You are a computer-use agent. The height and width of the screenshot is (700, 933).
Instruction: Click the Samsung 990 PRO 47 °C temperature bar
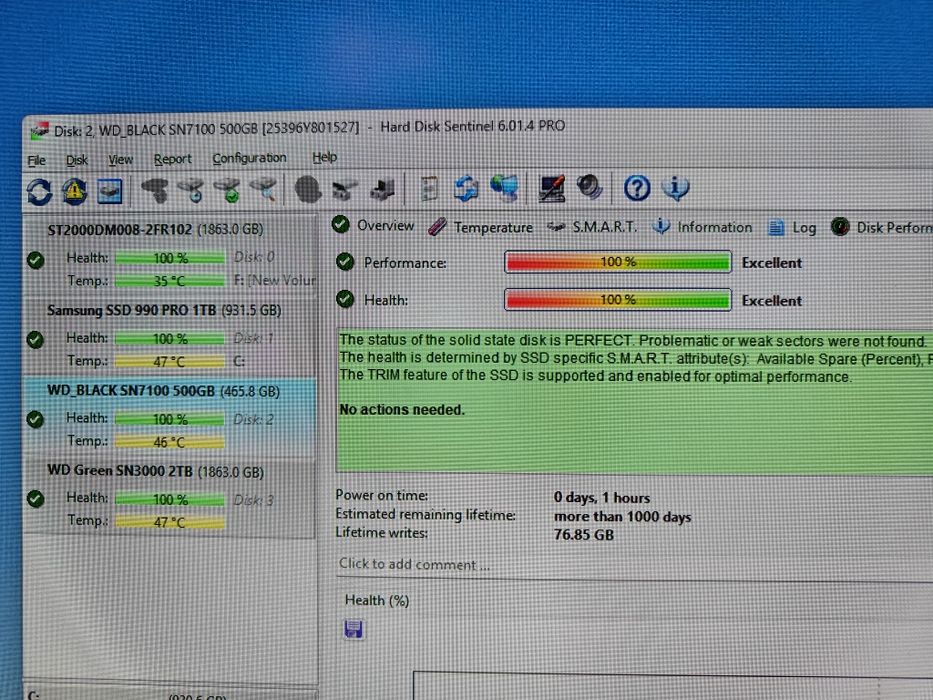pos(170,361)
